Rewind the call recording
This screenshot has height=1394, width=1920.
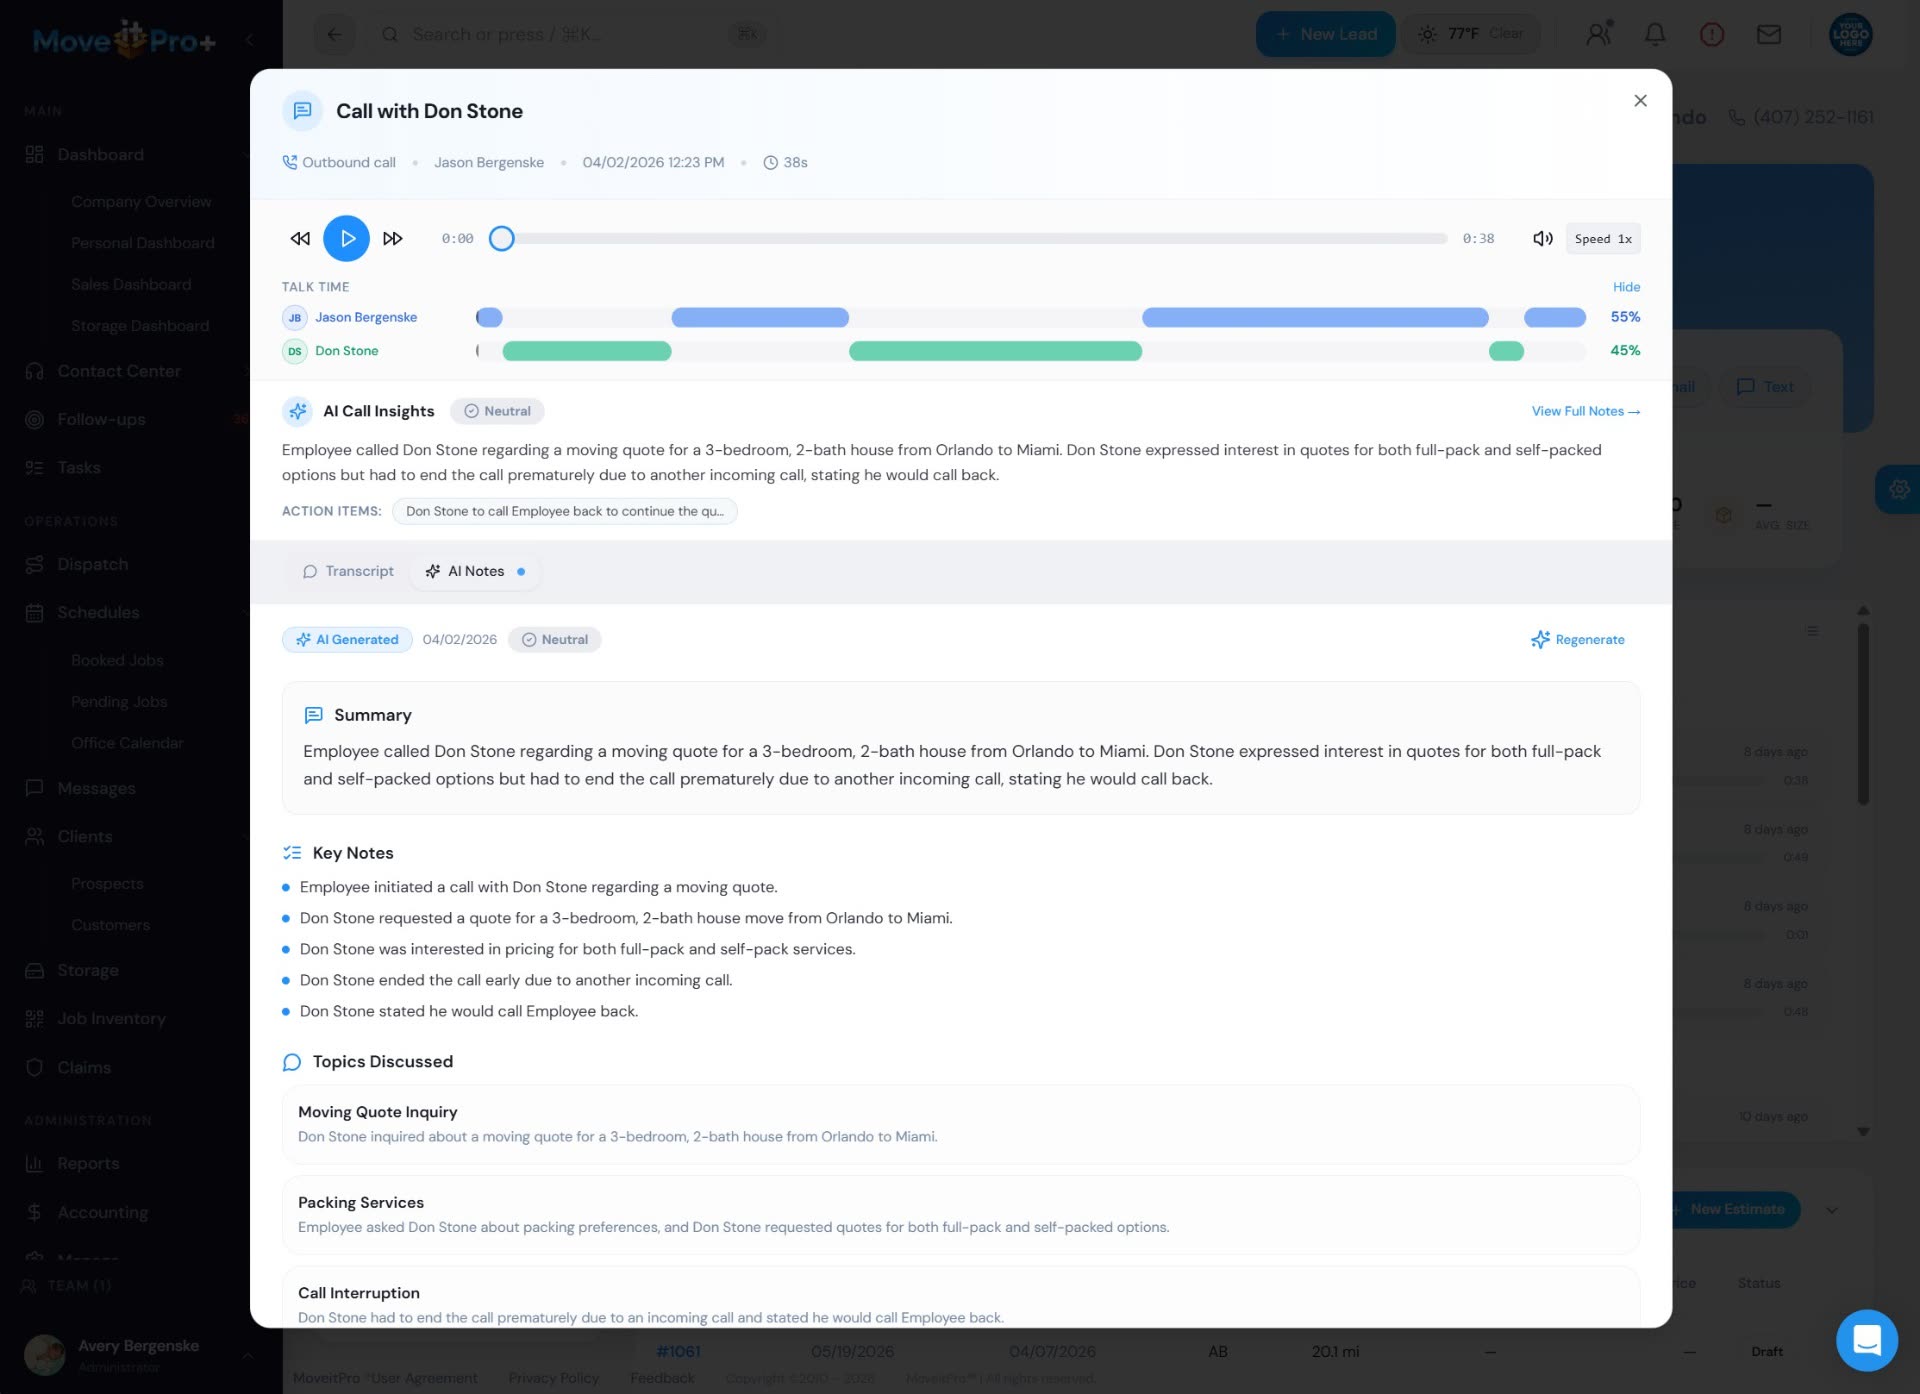click(x=300, y=238)
